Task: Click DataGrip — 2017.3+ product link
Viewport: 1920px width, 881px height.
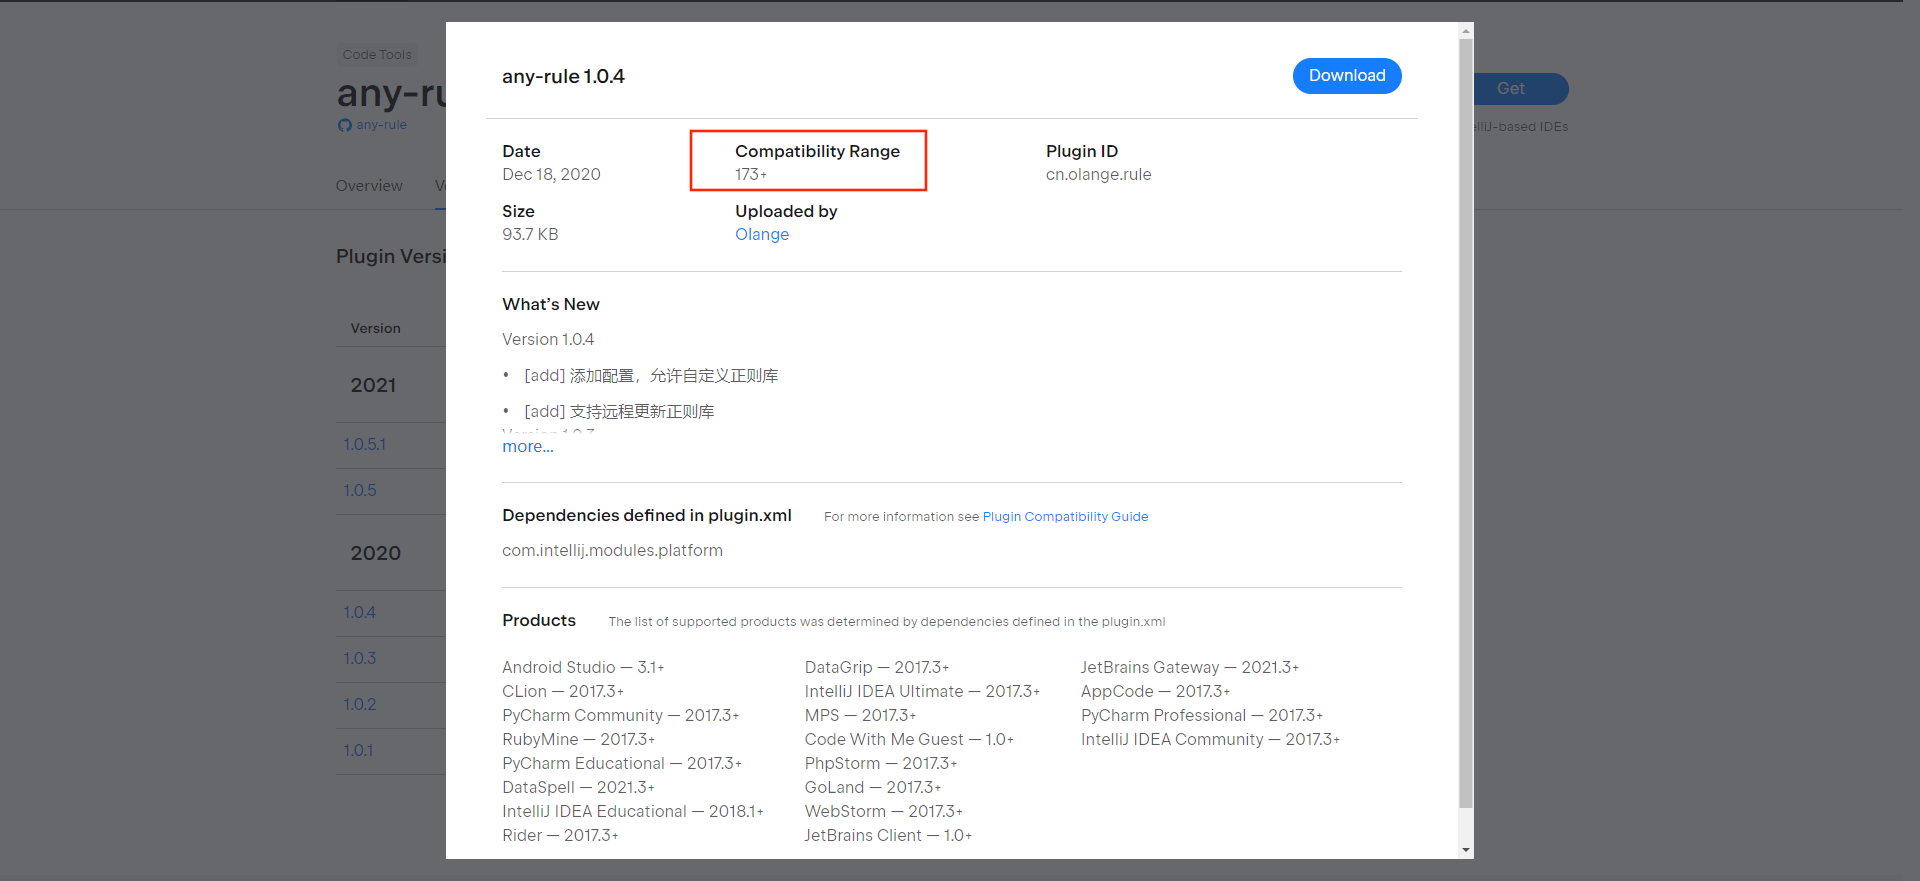Action: pyautogui.click(x=877, y=667)
